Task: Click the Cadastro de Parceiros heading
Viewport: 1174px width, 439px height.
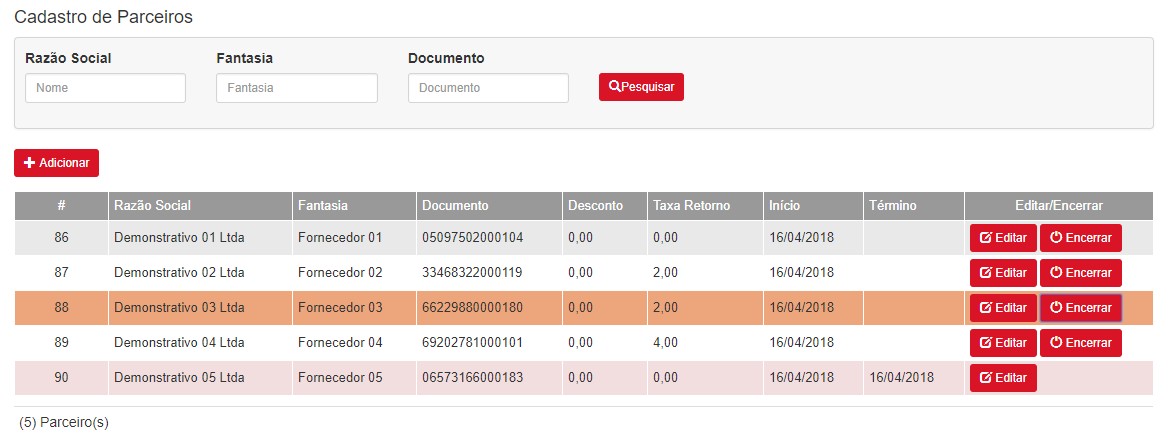Action: click(x=103, y=17)
